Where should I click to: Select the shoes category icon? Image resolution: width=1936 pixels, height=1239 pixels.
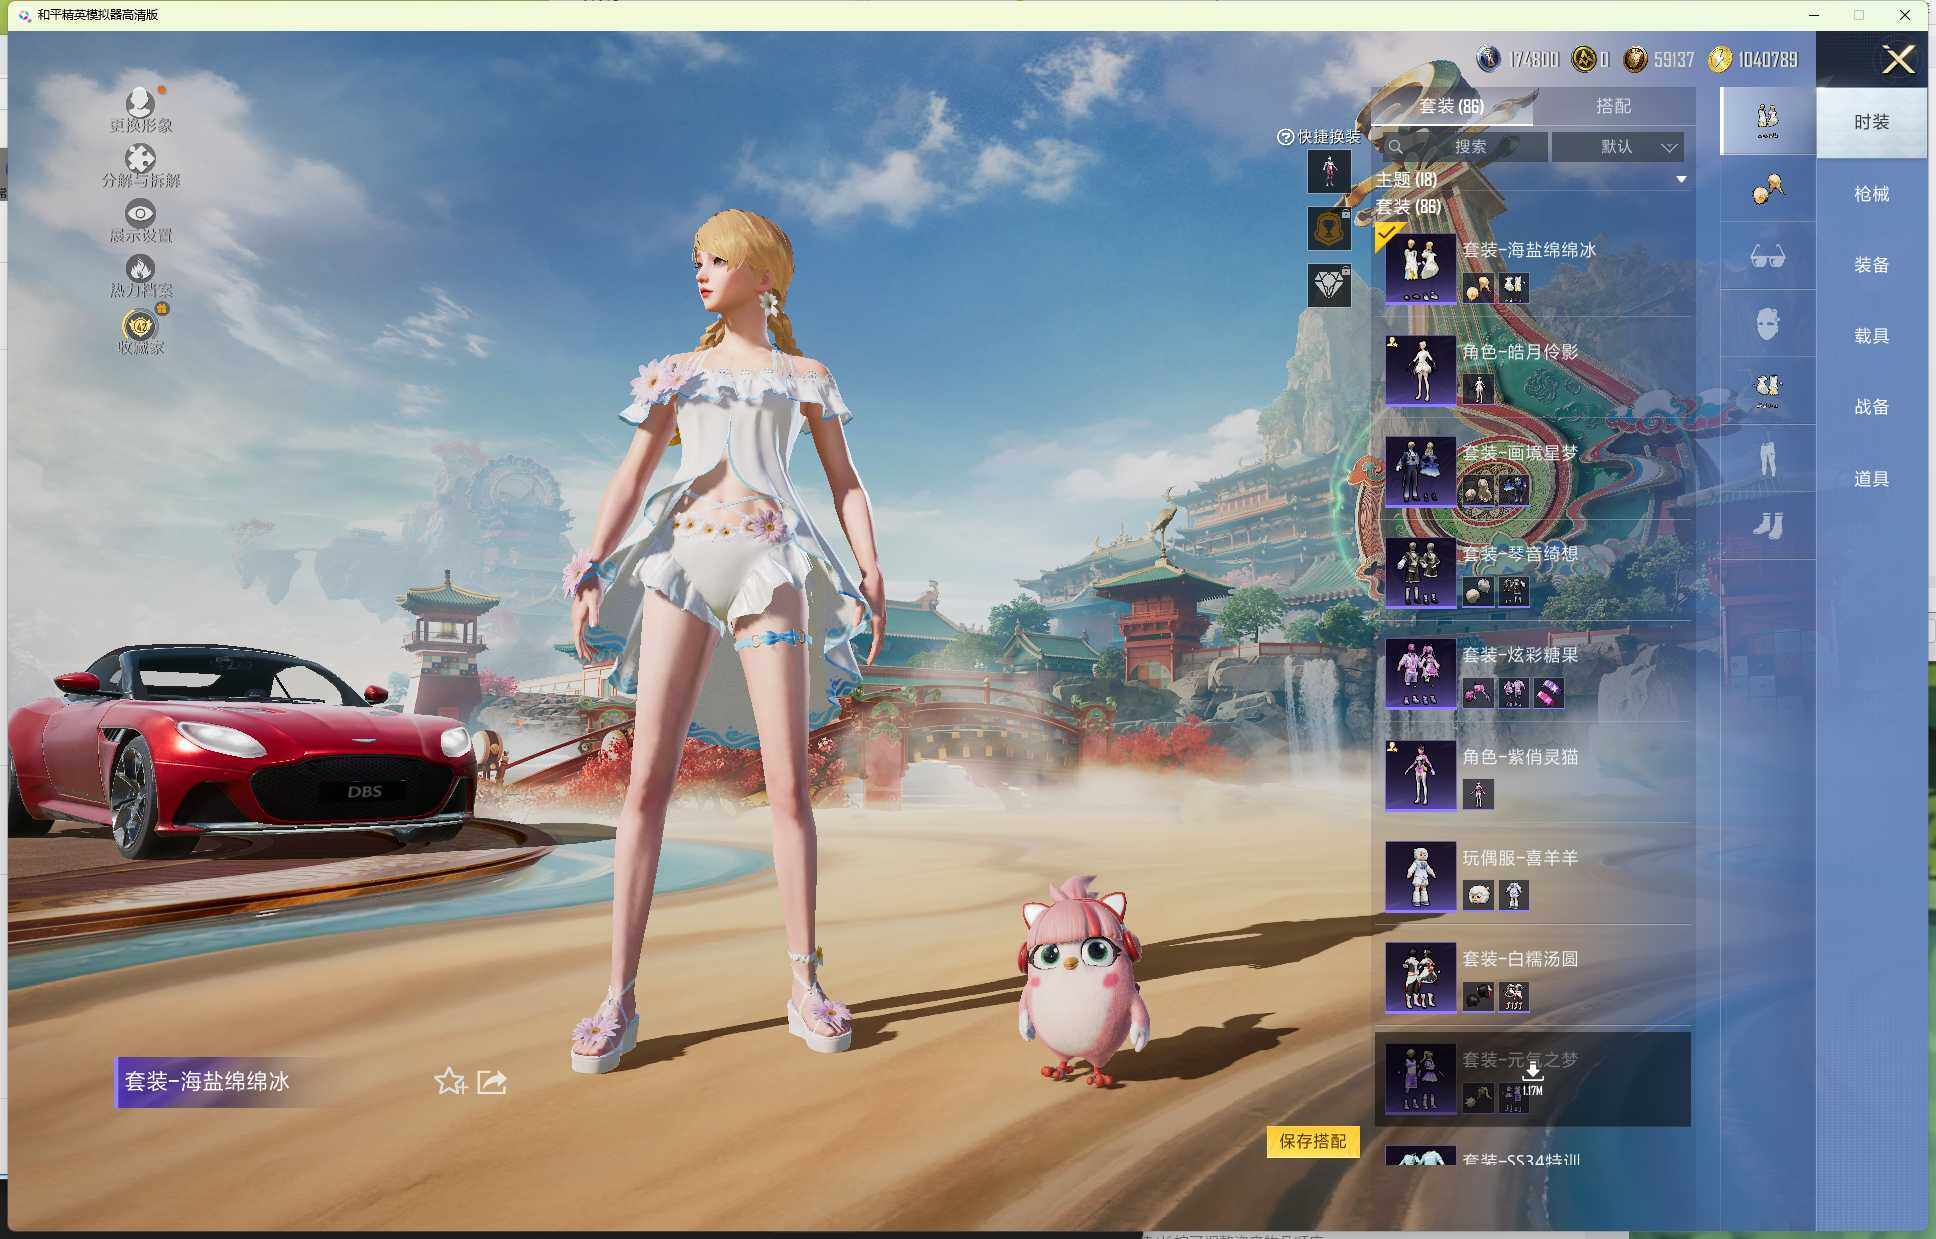coord(1767,525)
